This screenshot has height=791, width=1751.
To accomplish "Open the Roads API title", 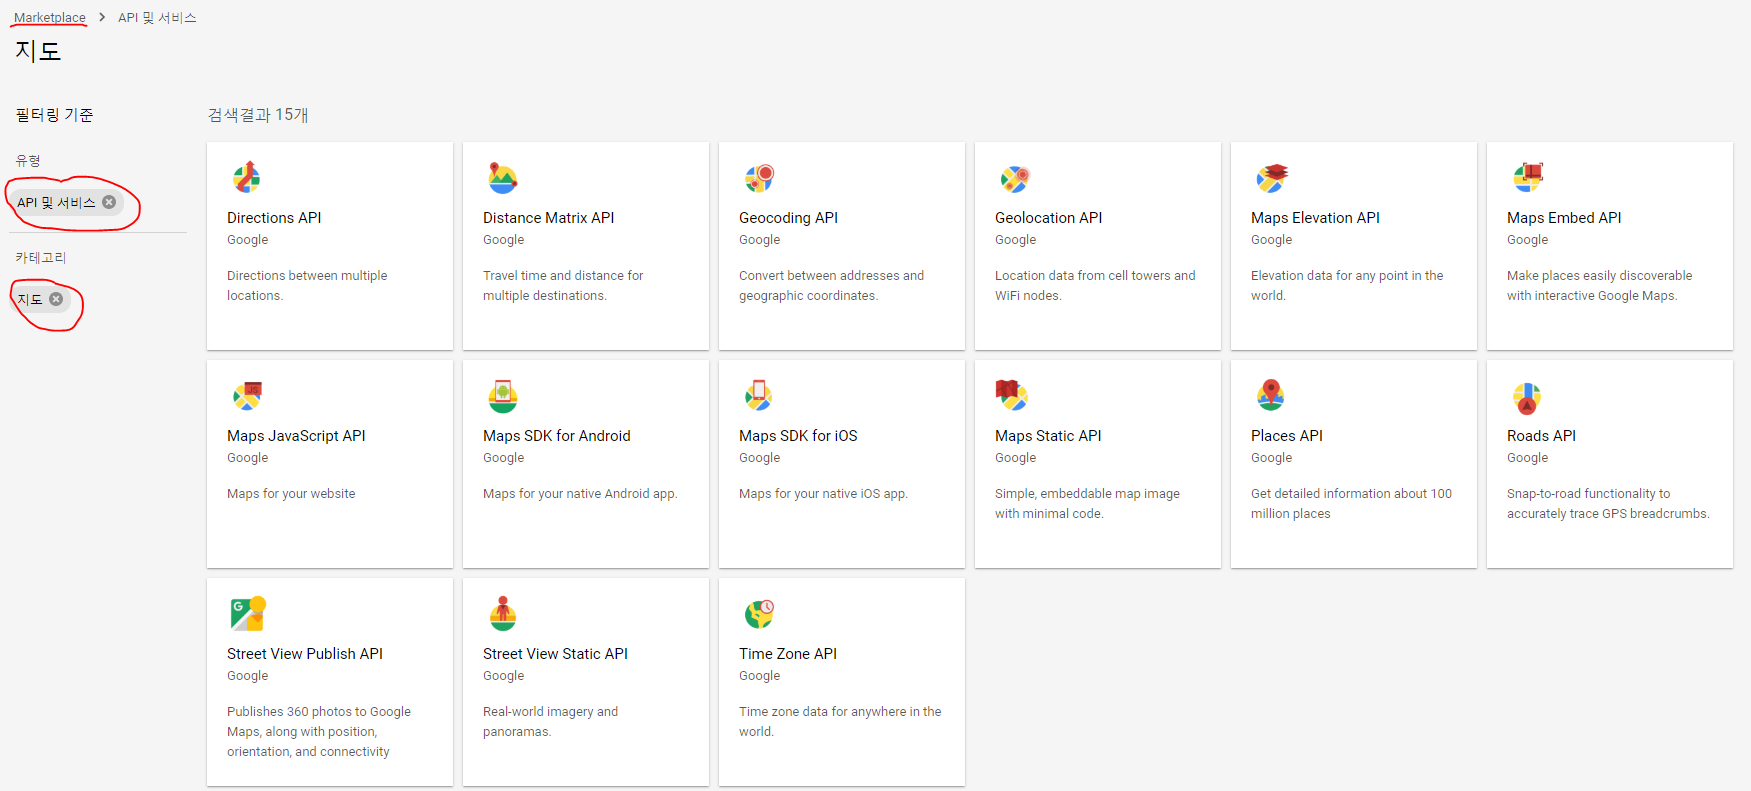I will [1541, 436].
